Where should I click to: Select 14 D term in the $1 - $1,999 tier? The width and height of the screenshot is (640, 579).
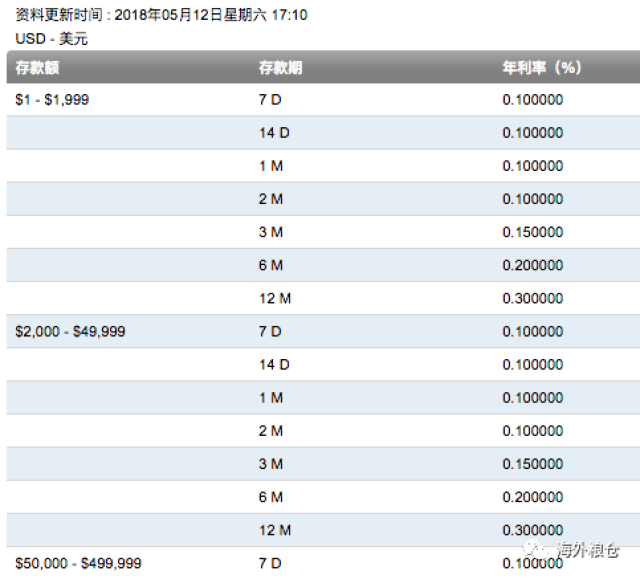coord(274,133)
